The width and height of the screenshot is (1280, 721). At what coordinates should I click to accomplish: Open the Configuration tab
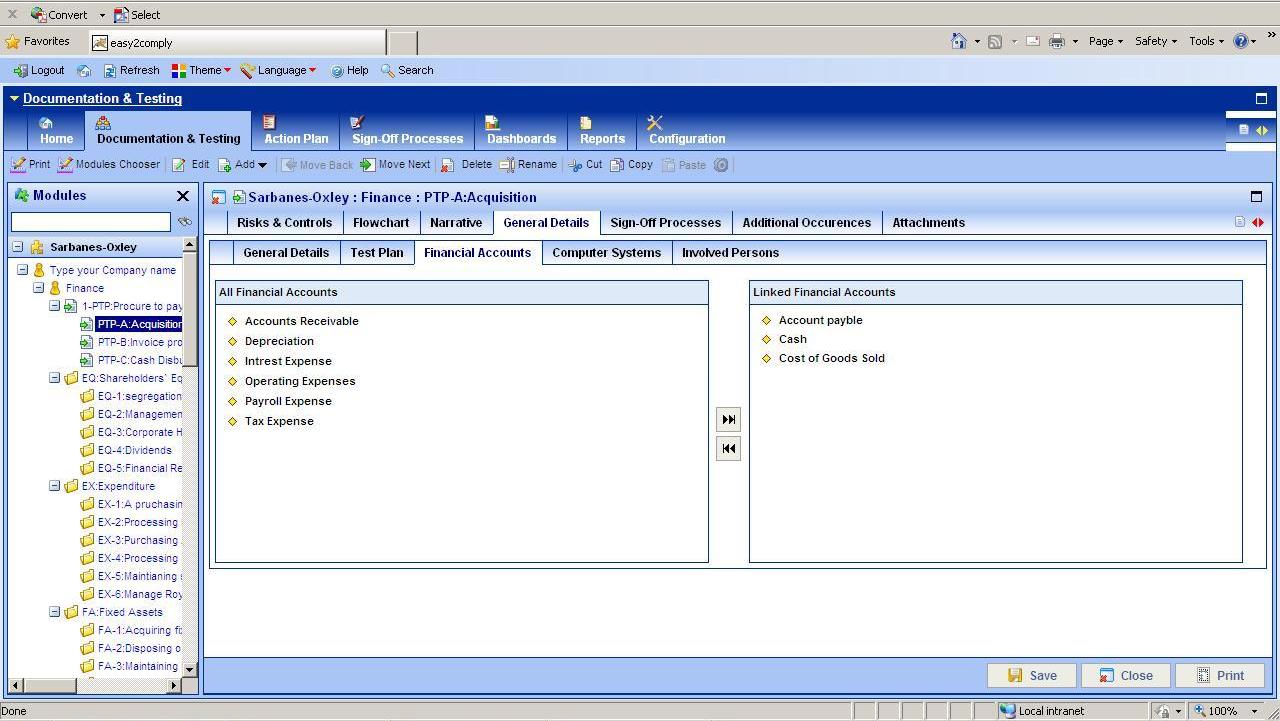[x=687, y=131]
